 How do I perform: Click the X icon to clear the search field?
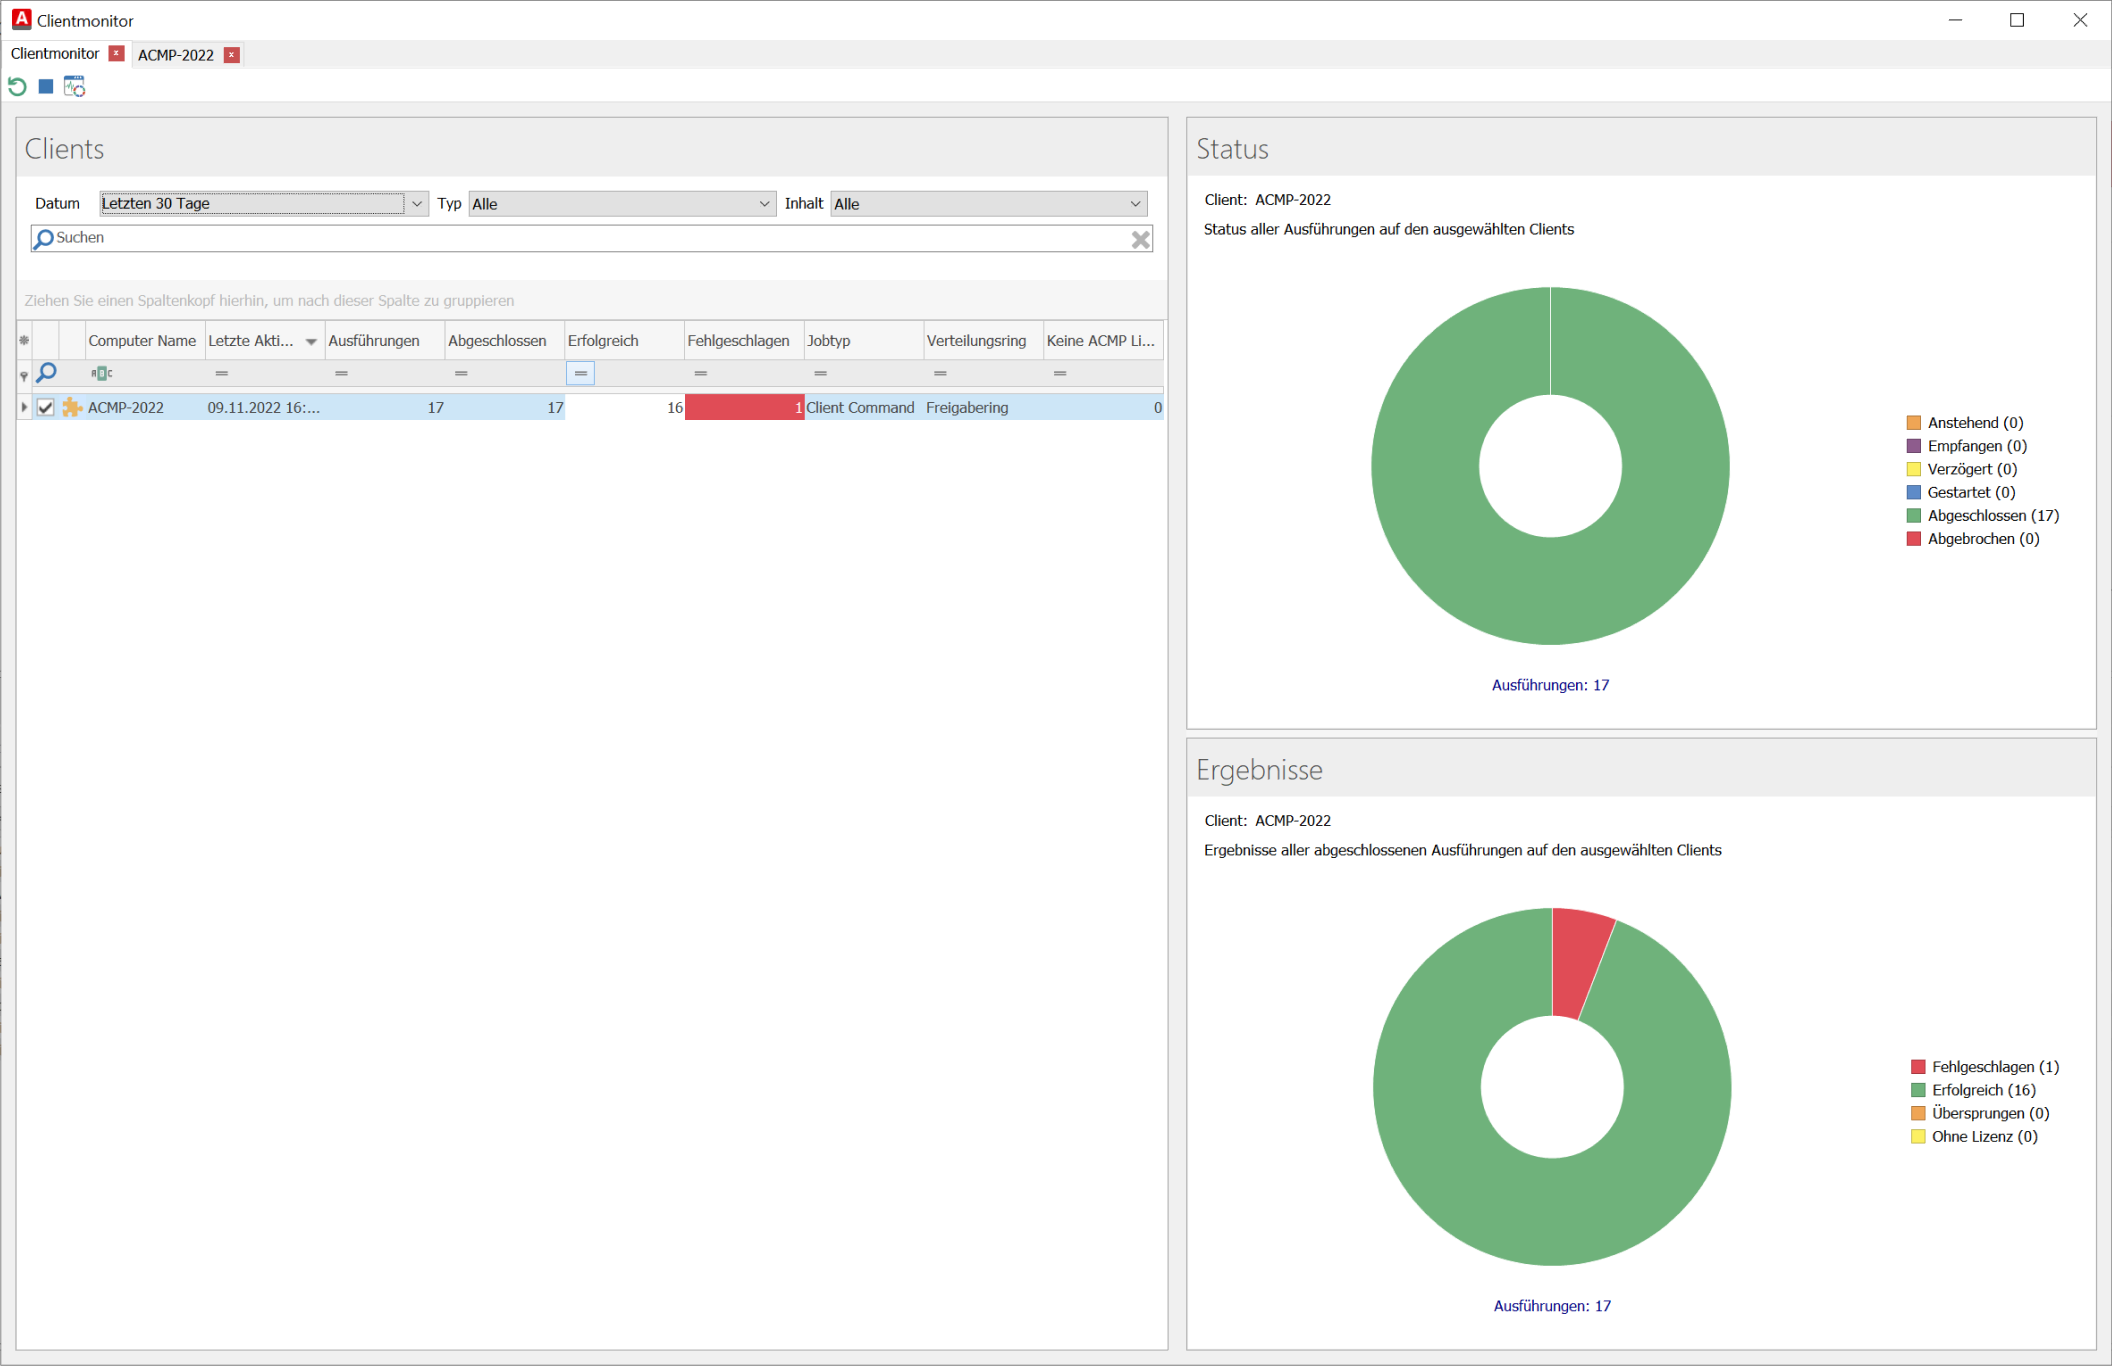pyautogui.click(x=1140, y=239)
